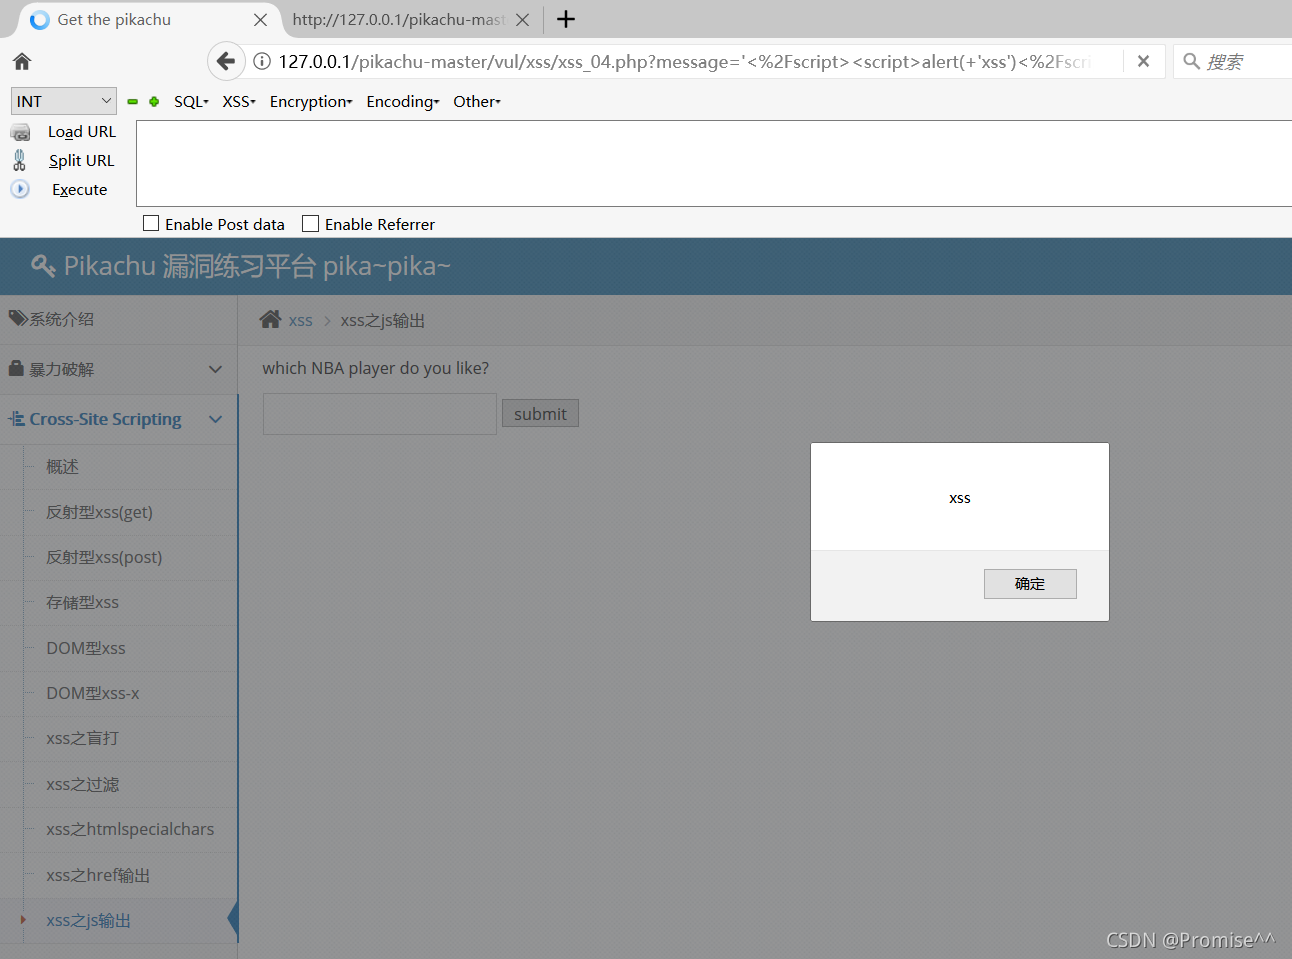Open the INT type dropdown

pyautogui.click(x=64, y=101)
